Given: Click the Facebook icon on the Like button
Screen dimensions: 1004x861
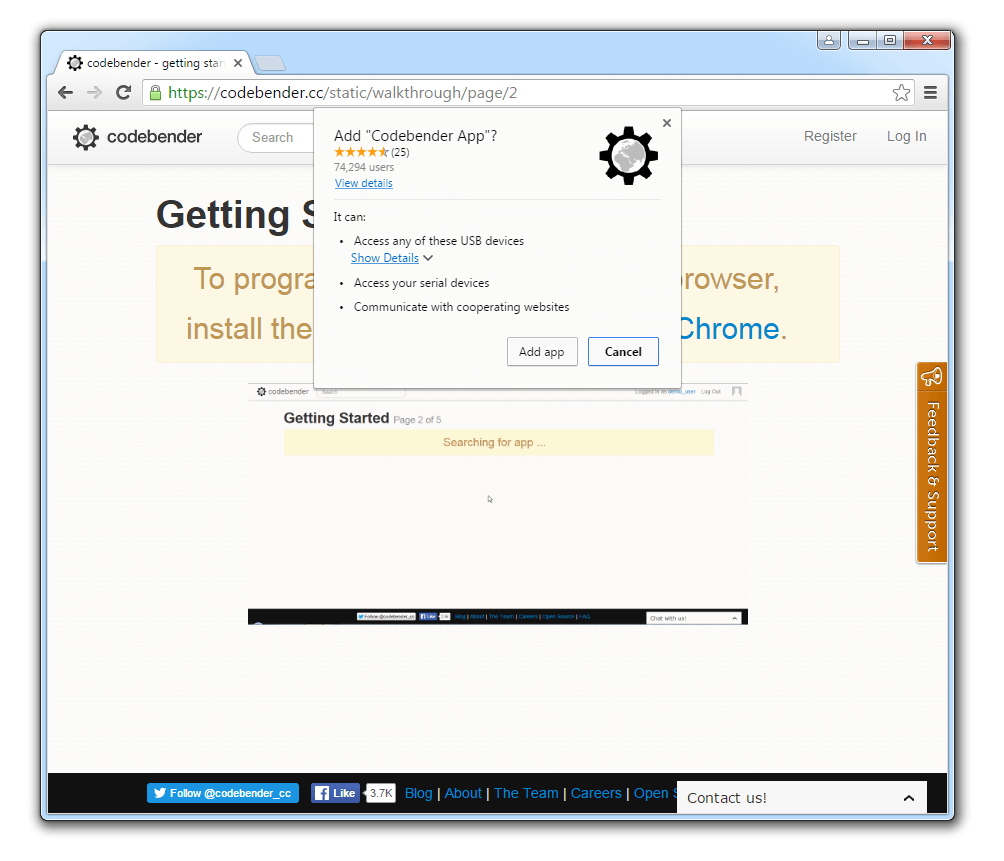Looking at the screenshot, I should [x=322, y=793].
